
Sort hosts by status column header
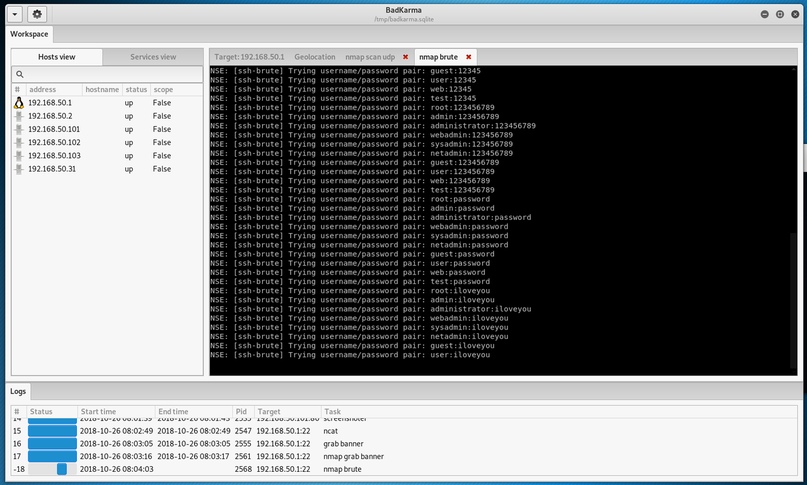[x=136, y=90]
